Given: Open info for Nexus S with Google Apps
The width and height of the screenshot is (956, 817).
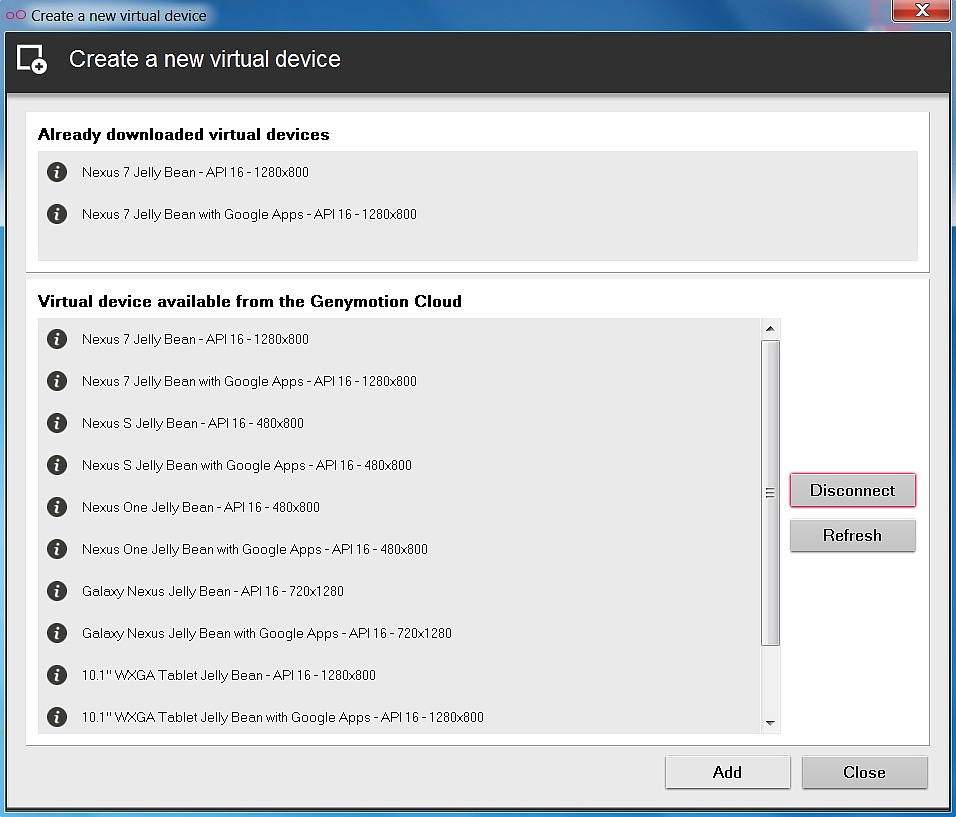Looking at the screenshot, I should tap(57, 465).
